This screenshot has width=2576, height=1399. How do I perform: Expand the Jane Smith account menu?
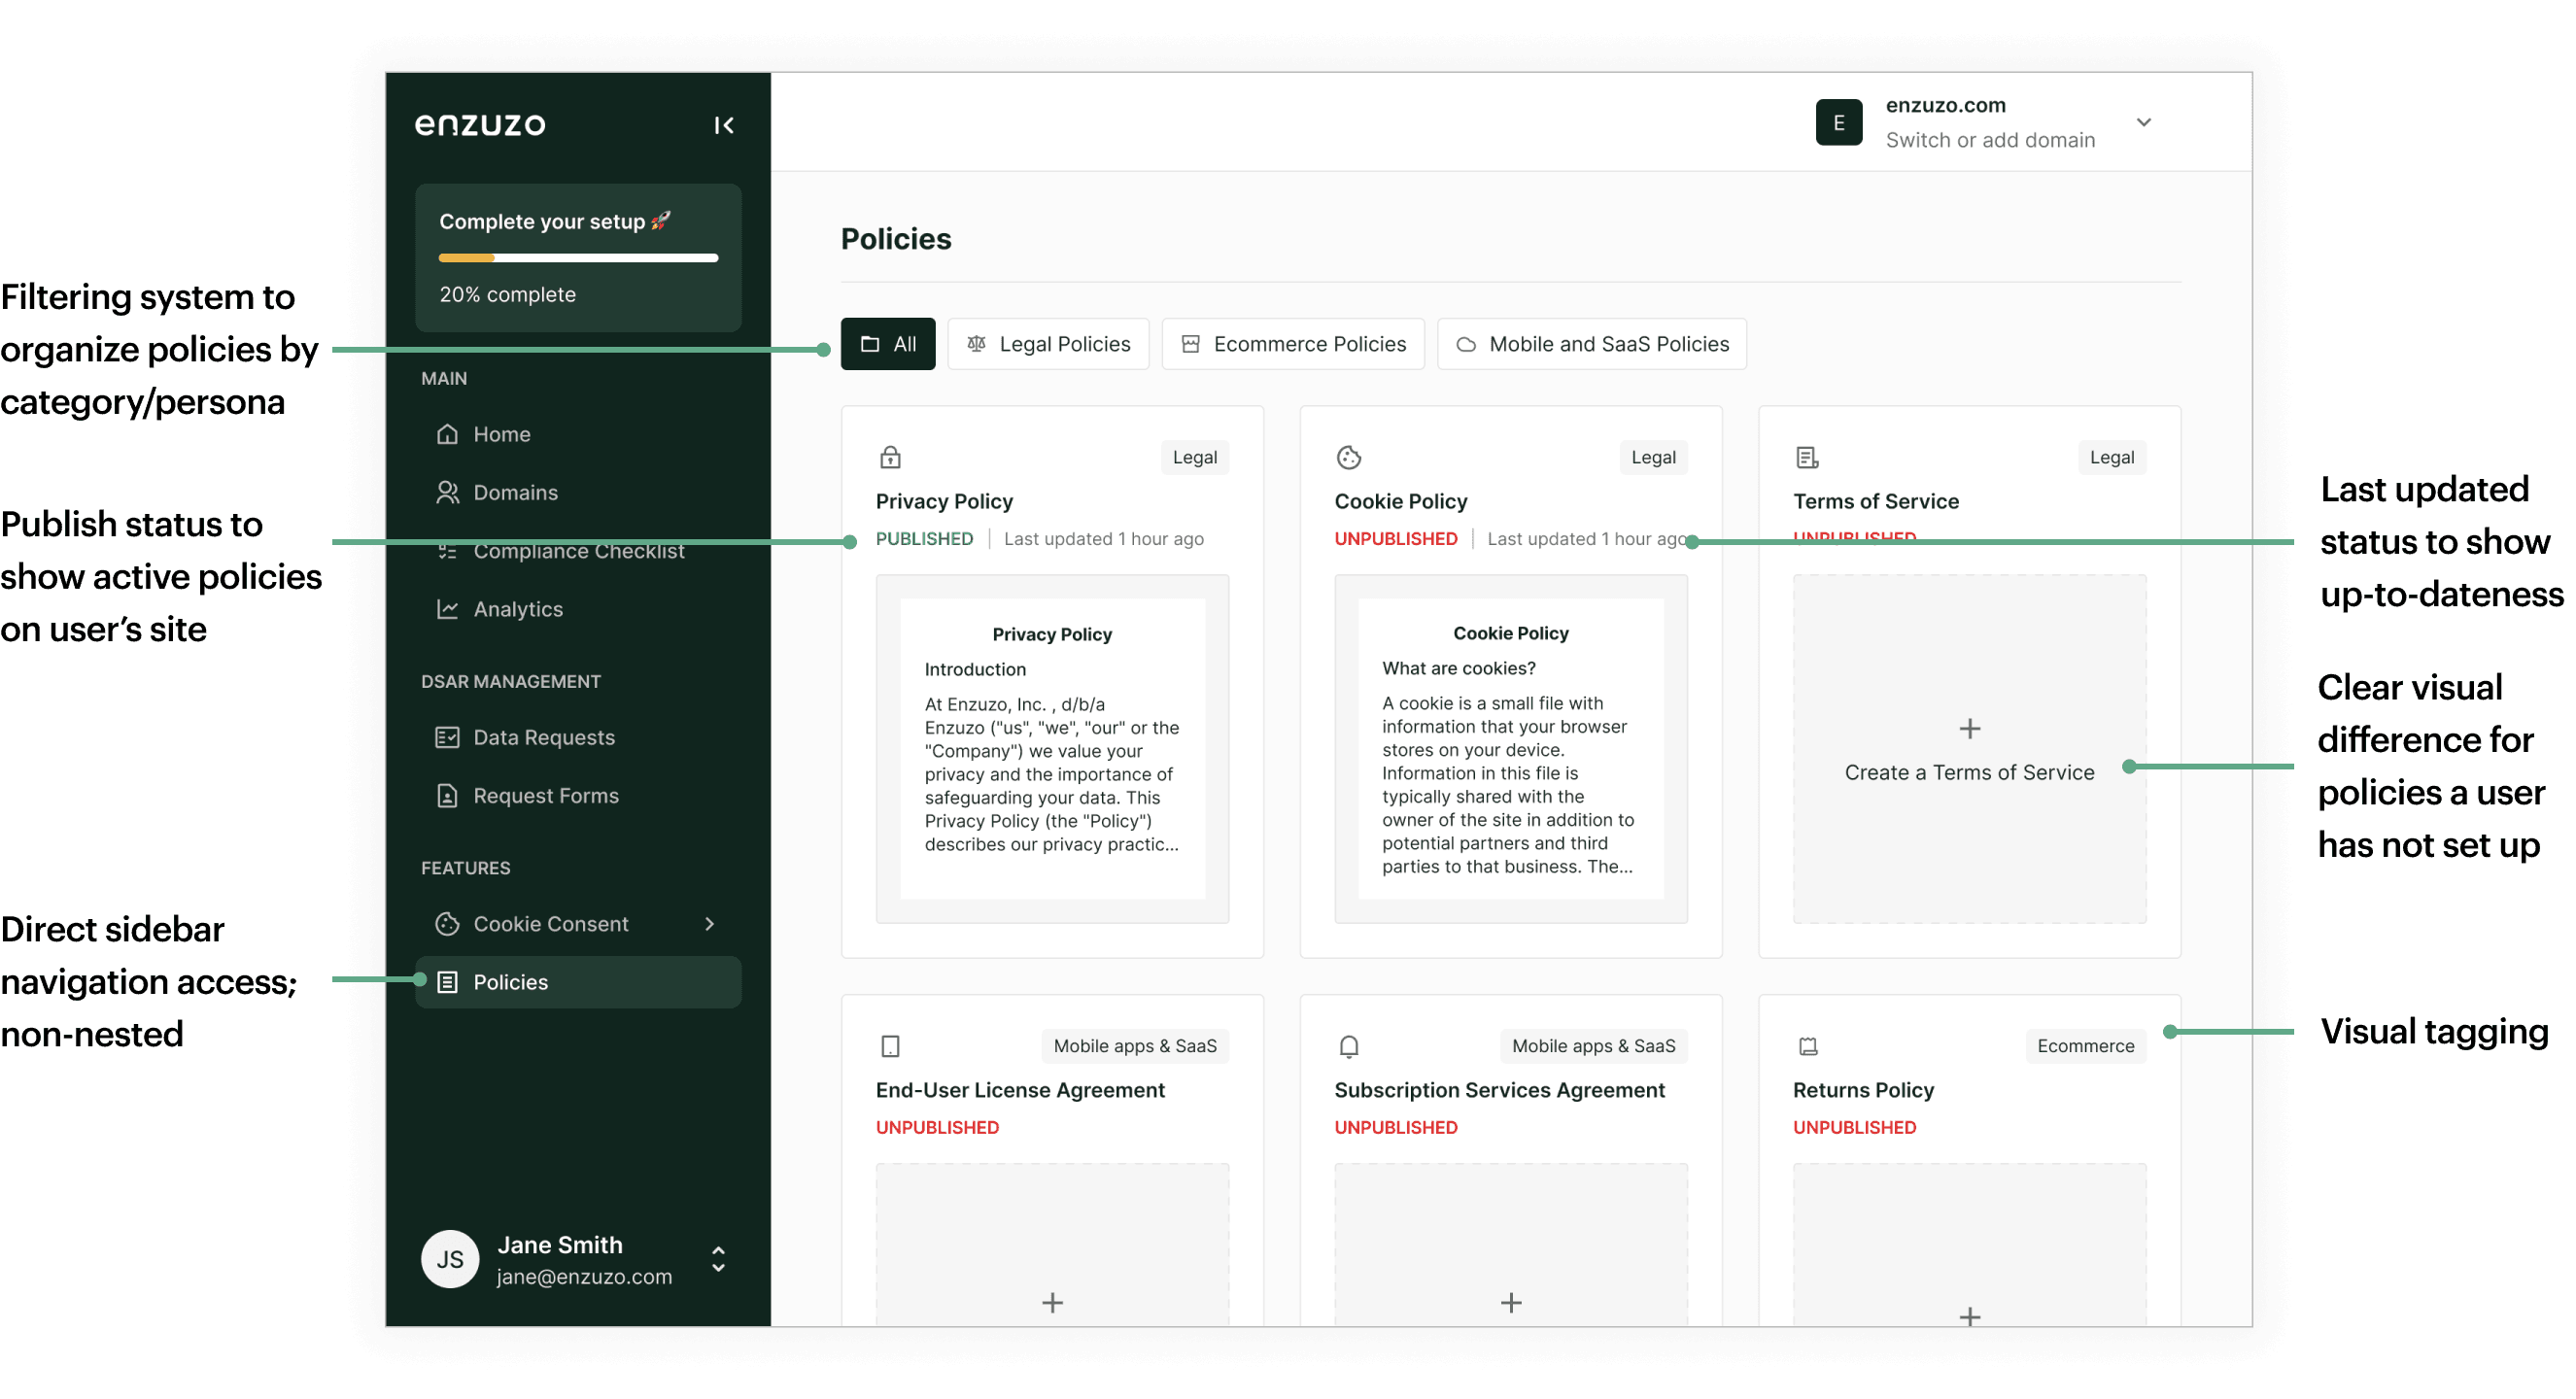pyautogui.click(x=718, y=1259)
